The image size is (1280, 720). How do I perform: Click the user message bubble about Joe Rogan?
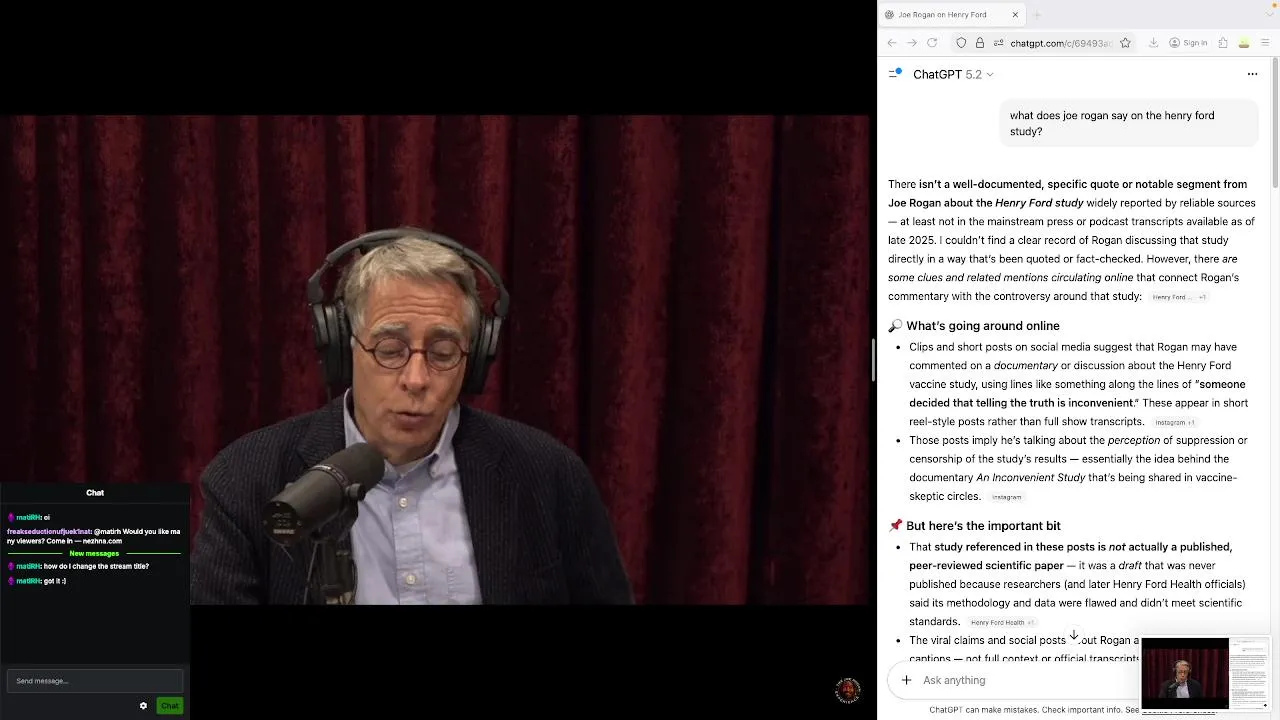coord(1129,123)
